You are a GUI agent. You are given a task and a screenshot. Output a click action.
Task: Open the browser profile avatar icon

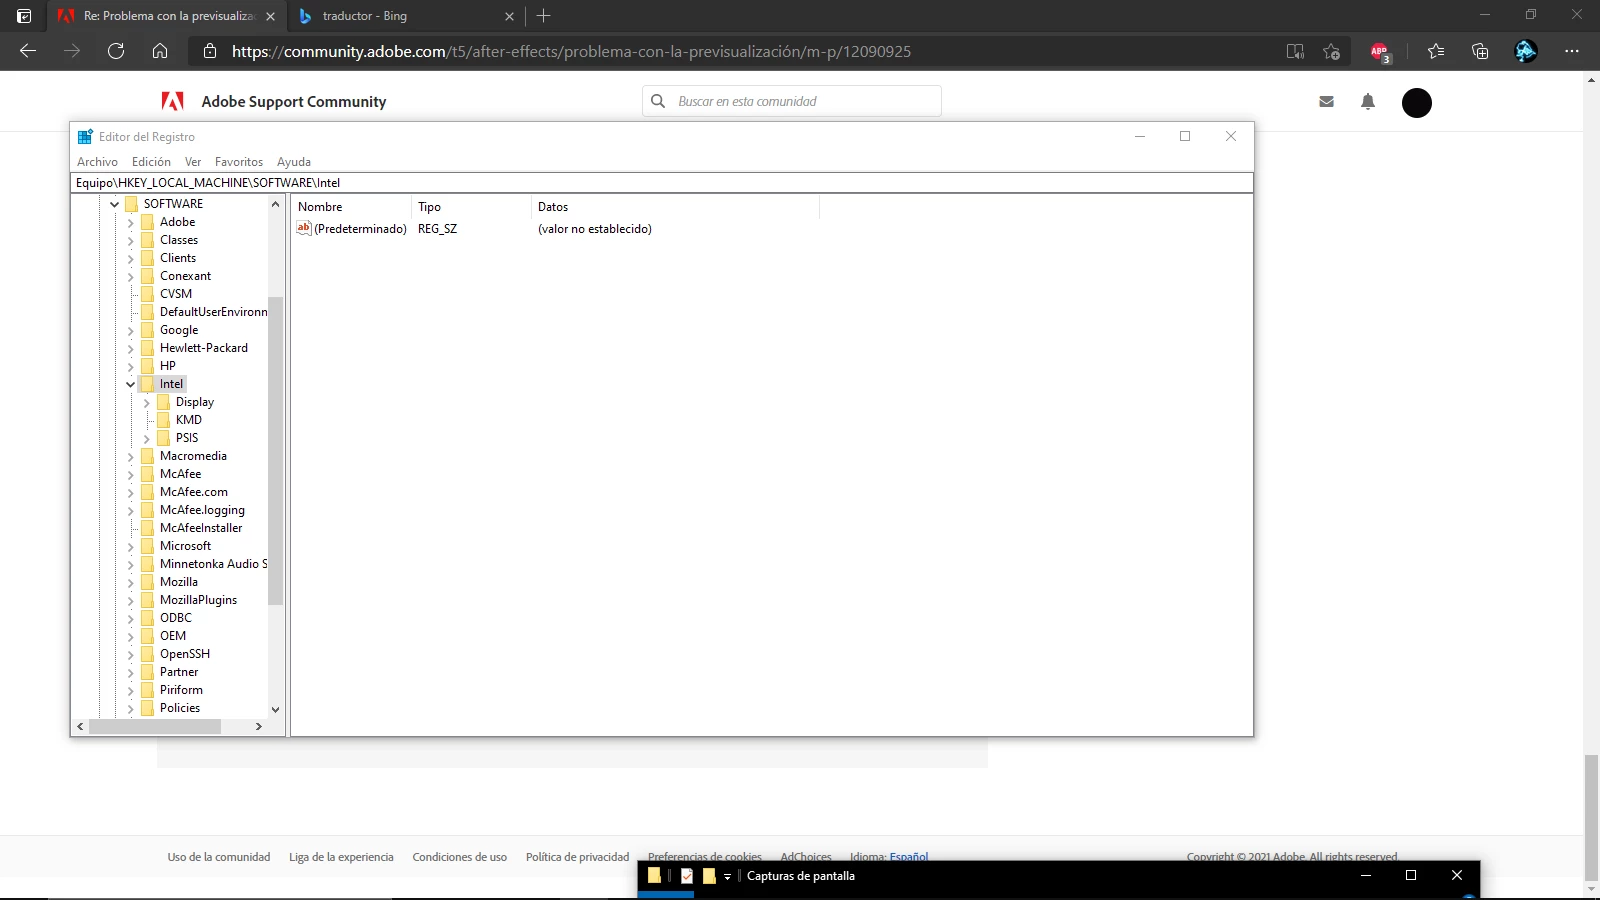click(x=1525, y=51)
